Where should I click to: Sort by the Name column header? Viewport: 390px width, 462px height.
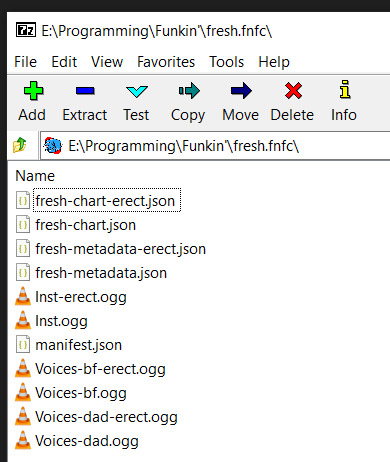click(35, 176)
